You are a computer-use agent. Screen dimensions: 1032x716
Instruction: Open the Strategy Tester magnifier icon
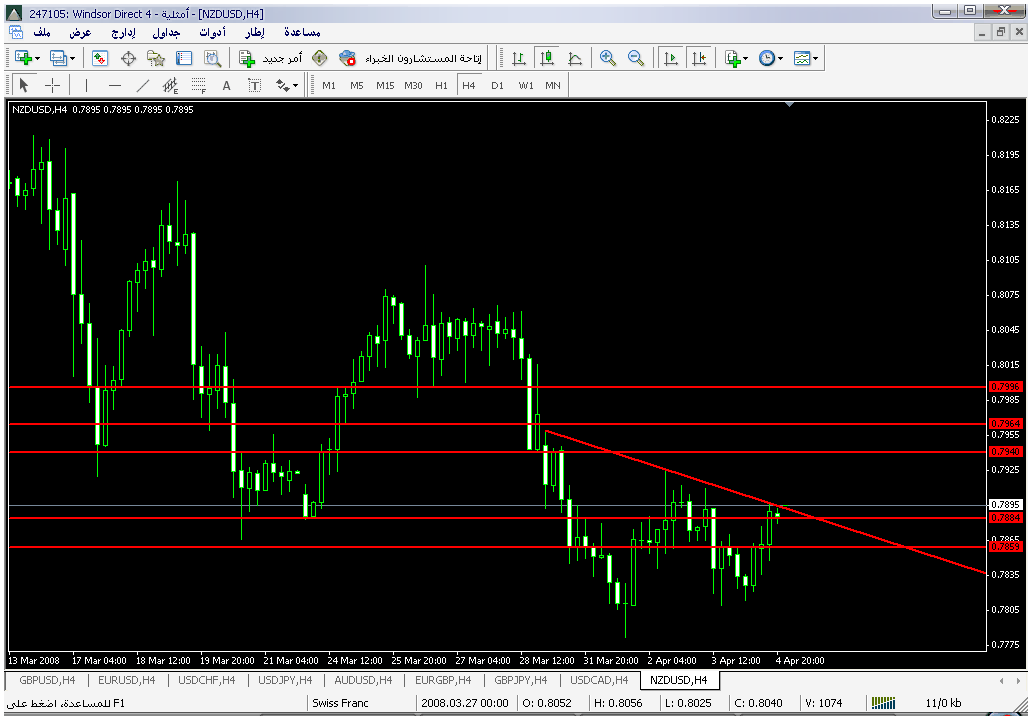click(x=212, y=58)
